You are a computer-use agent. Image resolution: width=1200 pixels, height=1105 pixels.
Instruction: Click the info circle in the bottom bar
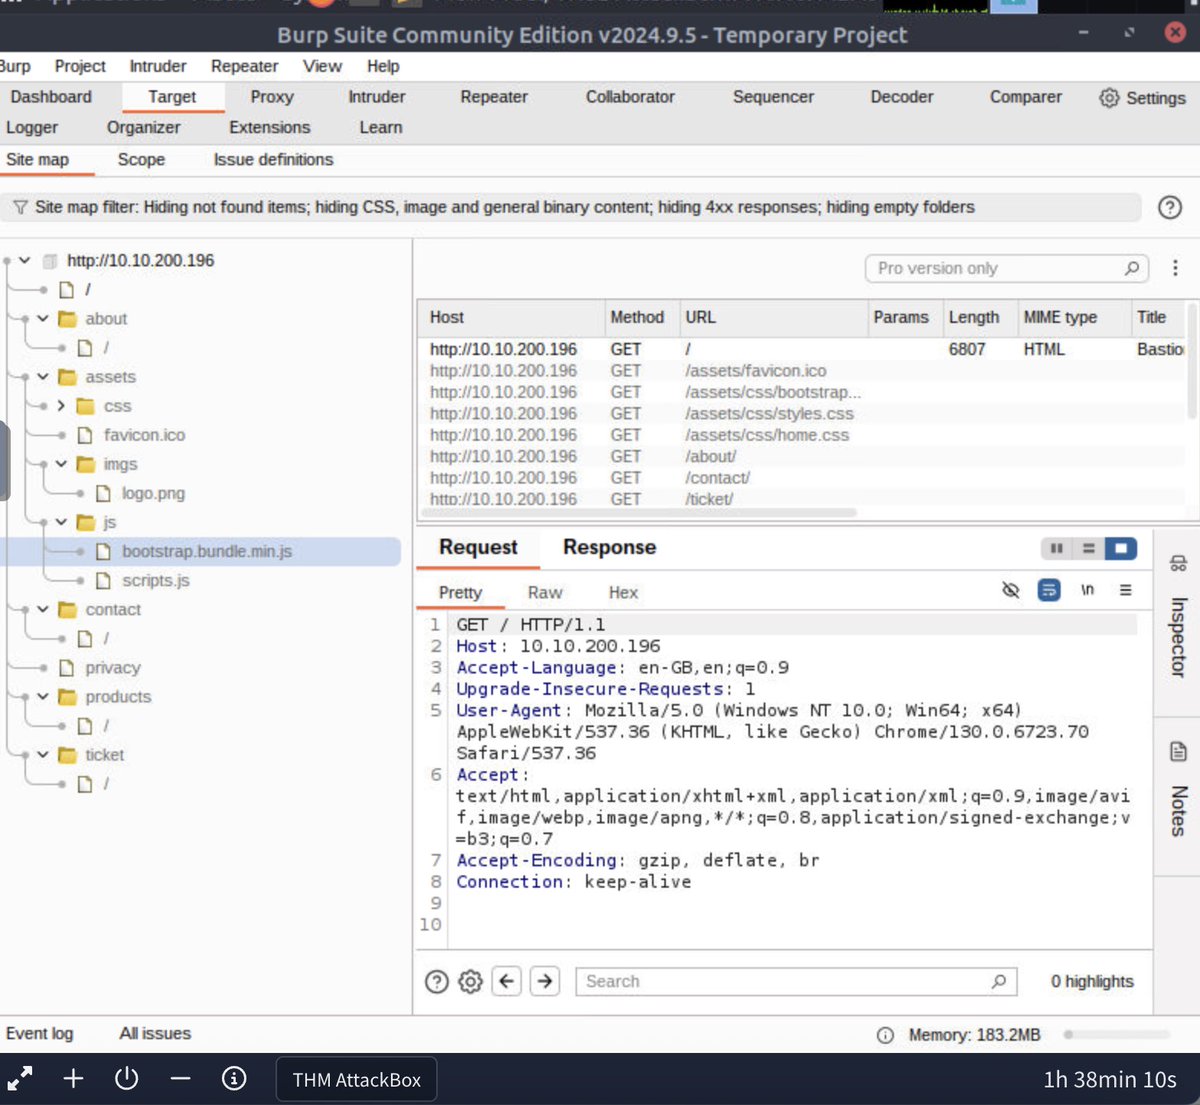(x=234, y=1079)
